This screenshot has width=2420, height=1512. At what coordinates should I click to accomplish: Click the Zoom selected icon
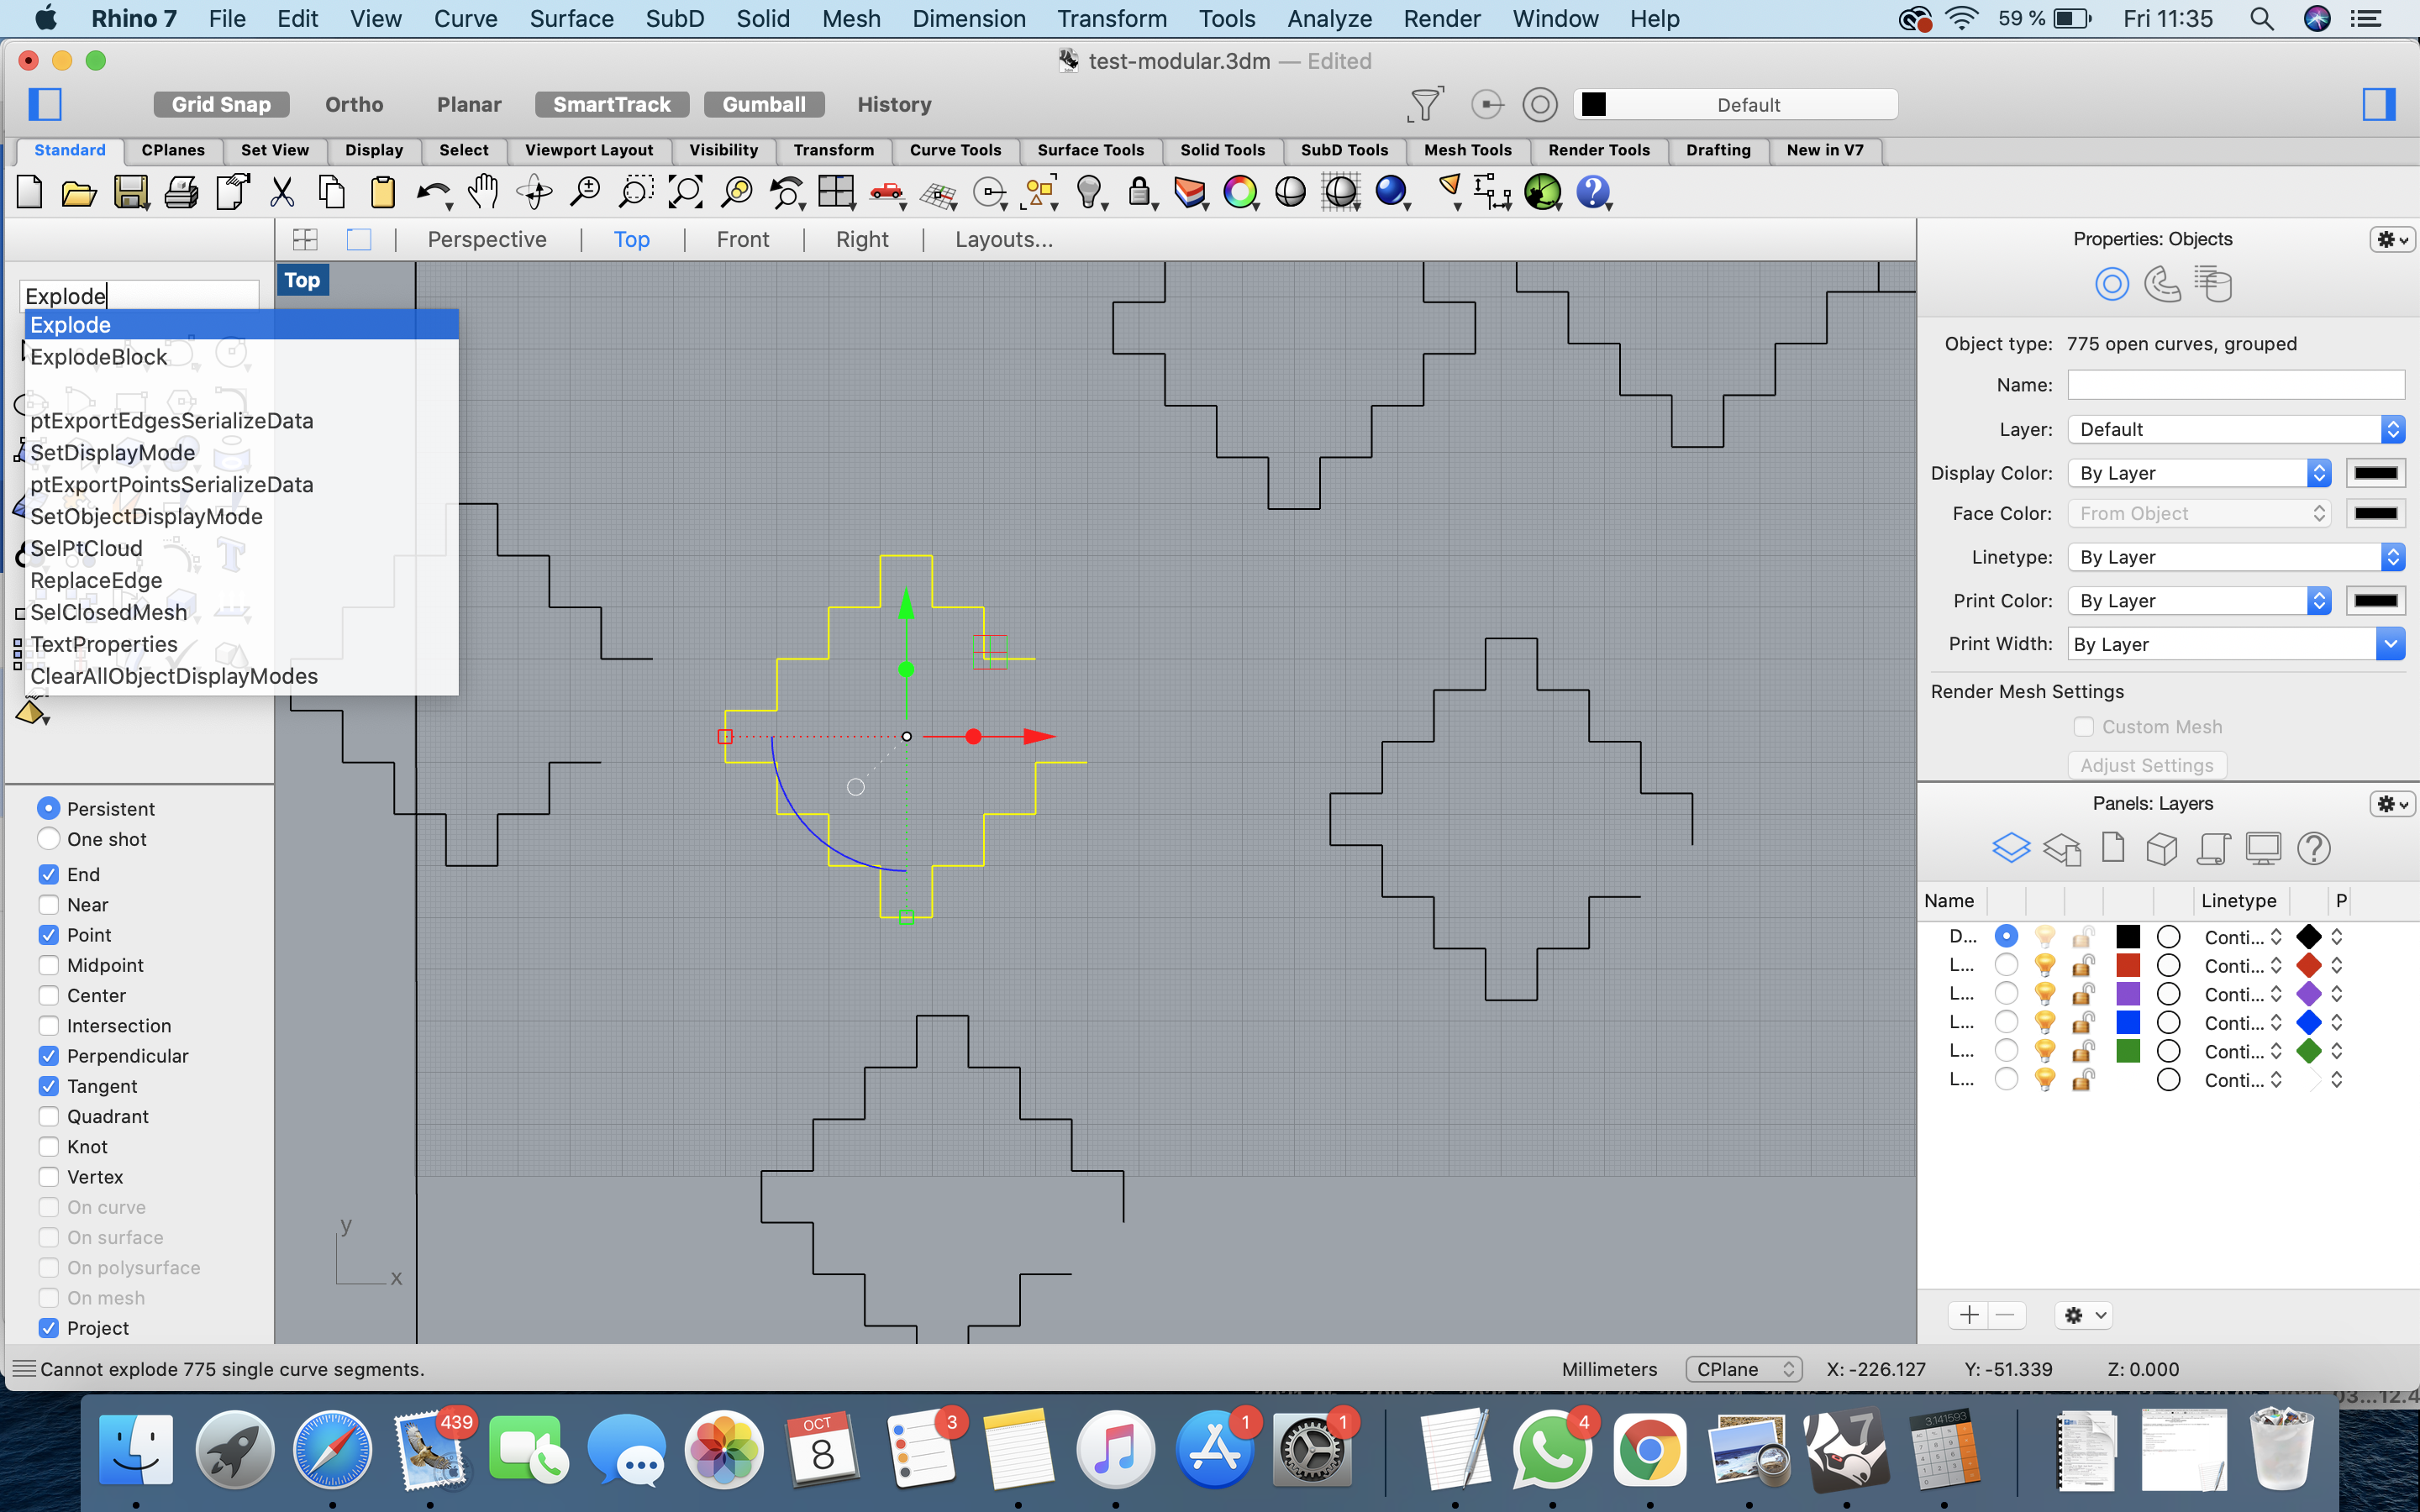[736, 191]
